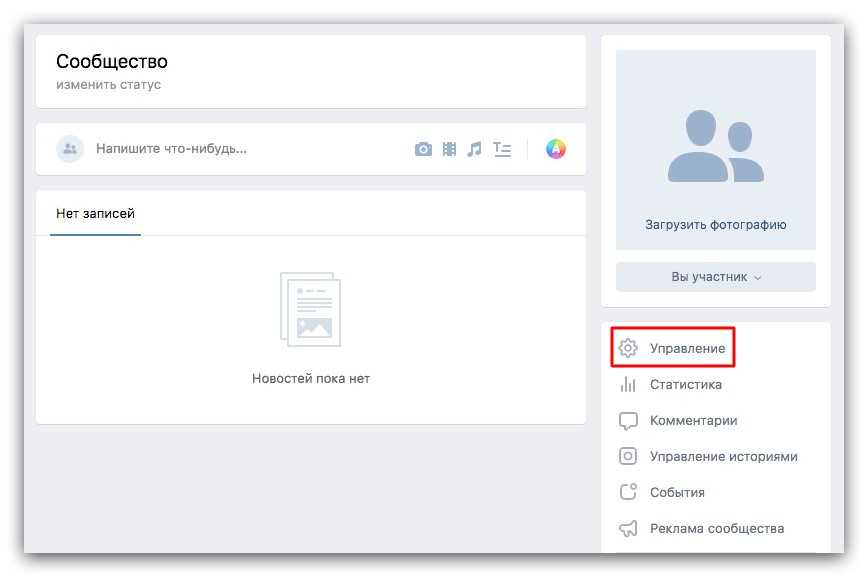Click the gear icon next to Управление
This screenshot has height=577, width=868.
628,348
